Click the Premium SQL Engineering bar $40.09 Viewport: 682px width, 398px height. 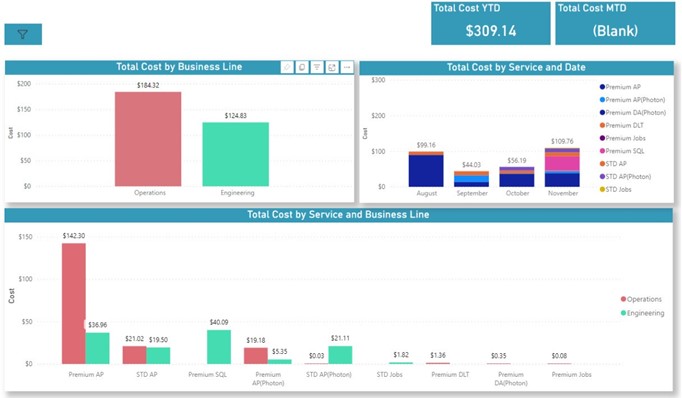[x=219, y=347]
